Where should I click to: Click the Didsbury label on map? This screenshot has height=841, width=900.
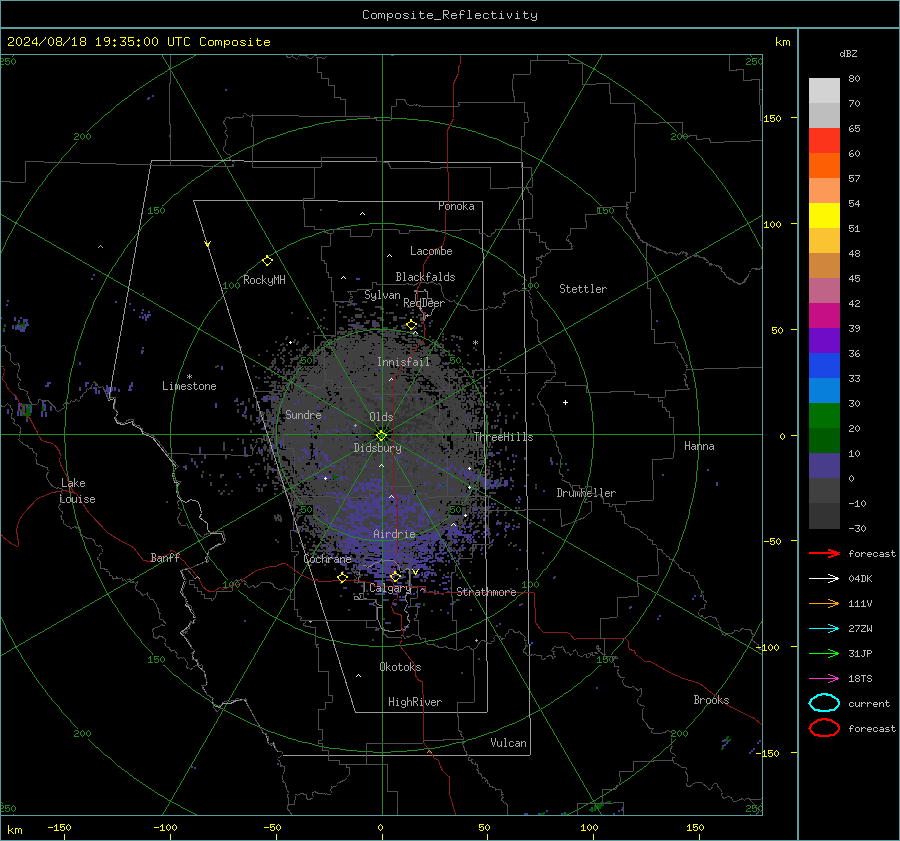(377, 448)
